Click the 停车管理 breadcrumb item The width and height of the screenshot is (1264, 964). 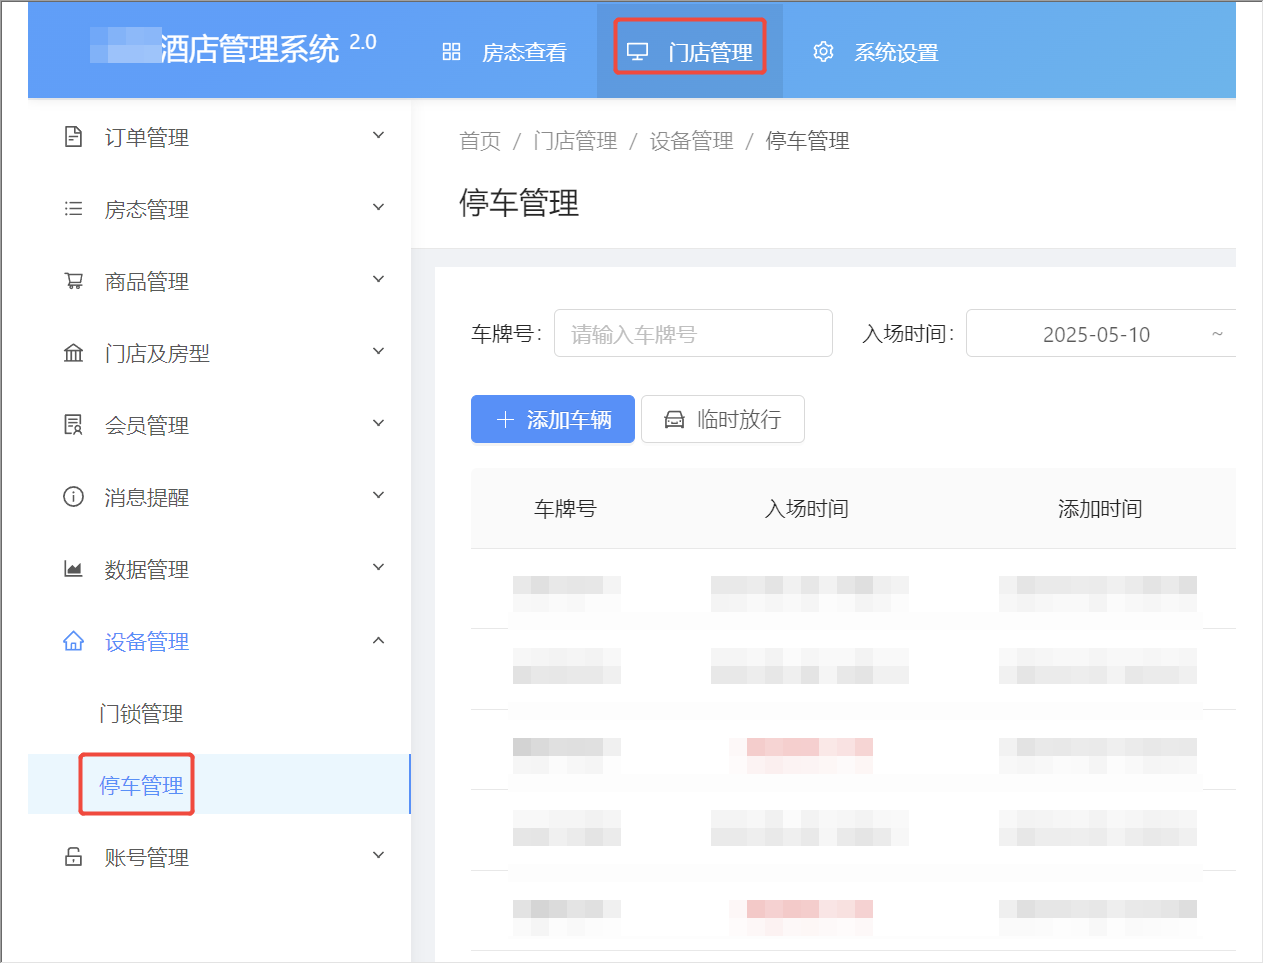point(807,141)
